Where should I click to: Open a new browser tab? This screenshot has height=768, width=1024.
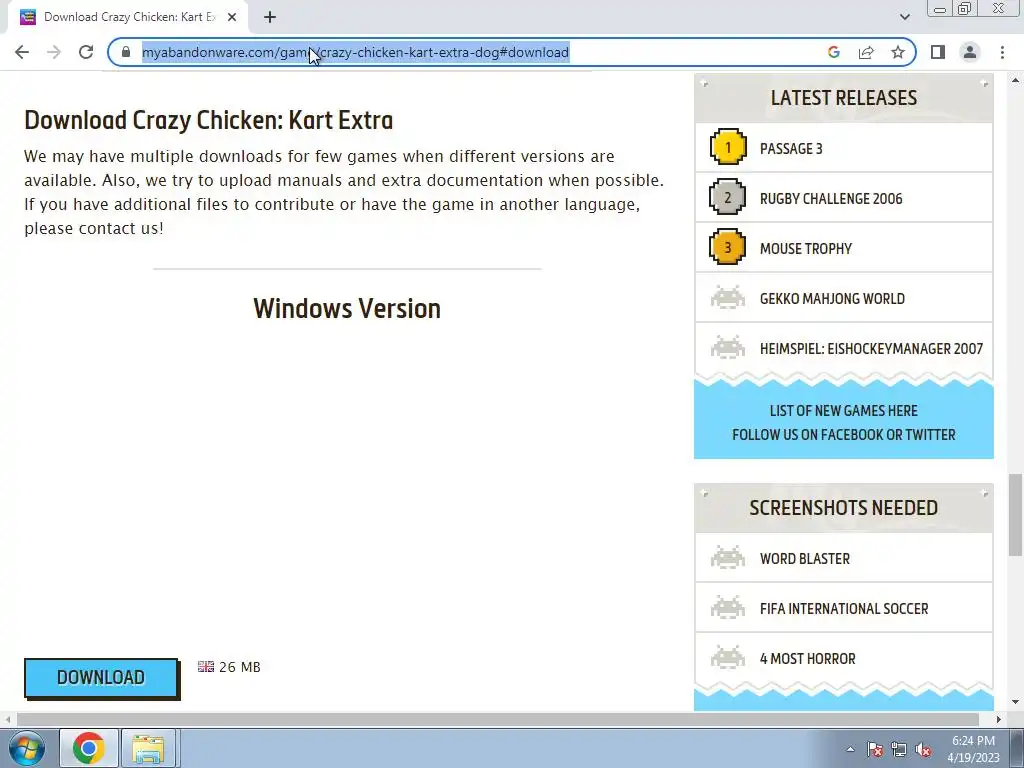[270, 17]
